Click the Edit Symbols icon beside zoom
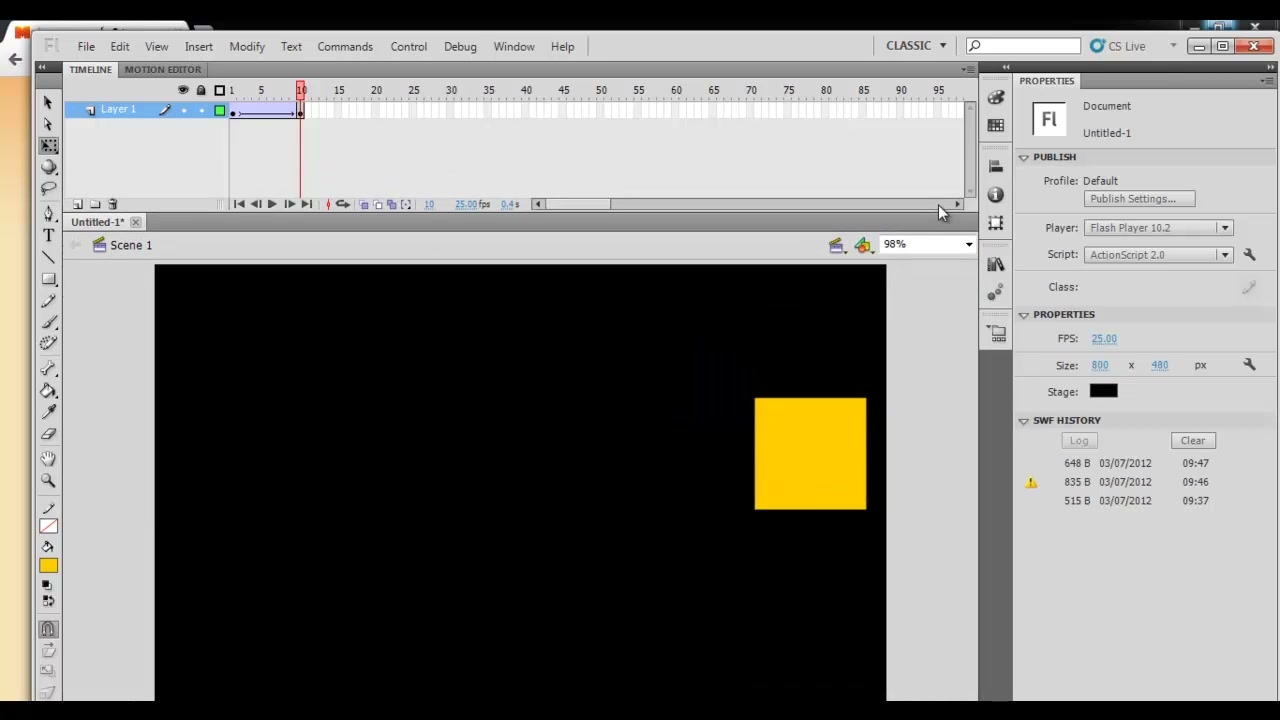This screenshot has width=1280, height=720. pyautogui.click(x=862, y=245)
